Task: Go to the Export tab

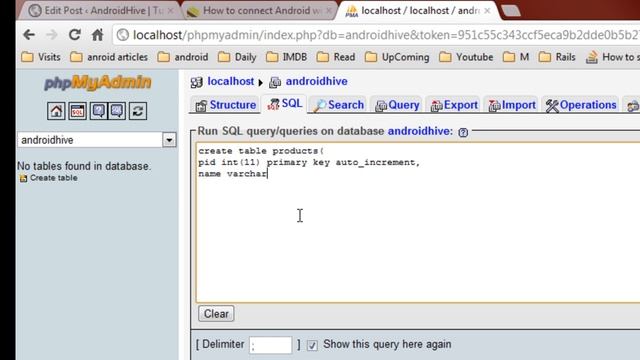Action: point(454,105)
